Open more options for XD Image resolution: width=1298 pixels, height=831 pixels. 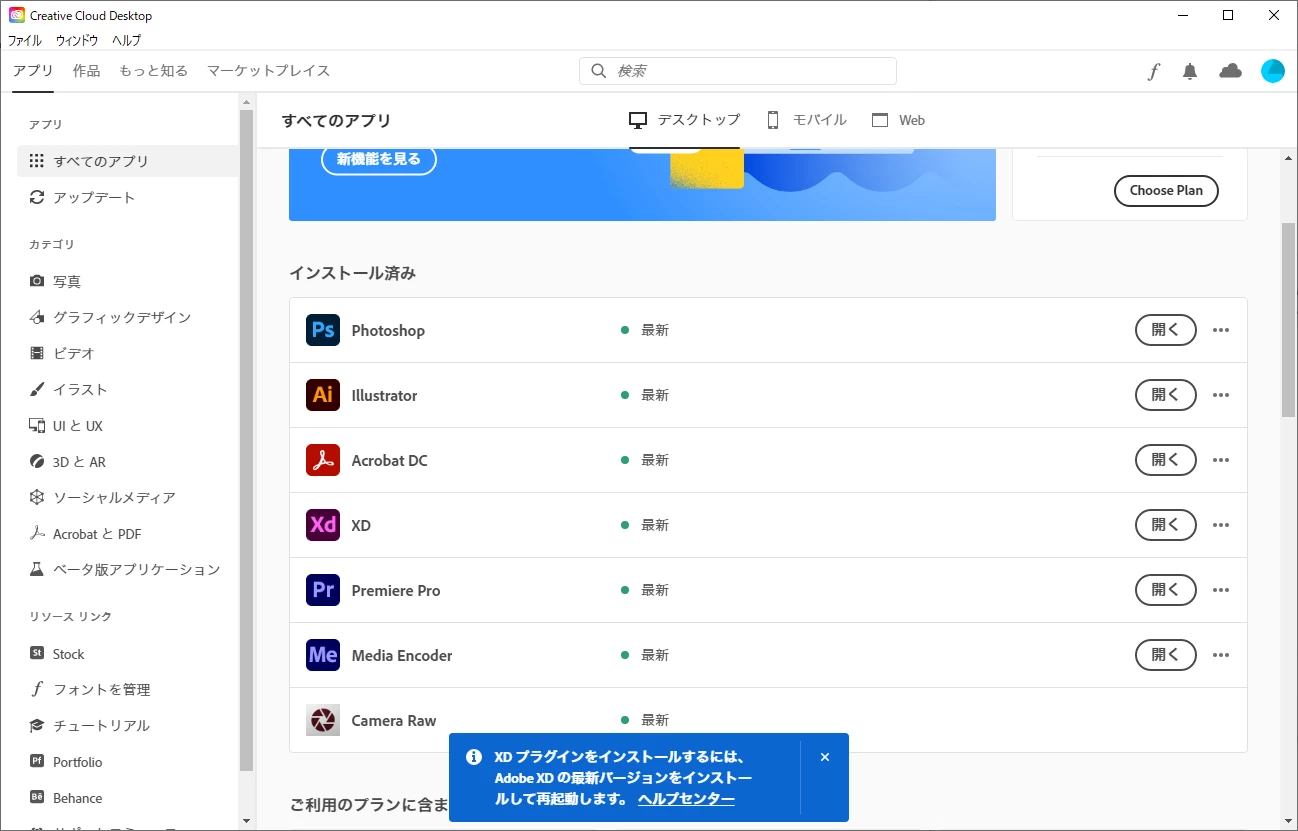click(1220, 525)
